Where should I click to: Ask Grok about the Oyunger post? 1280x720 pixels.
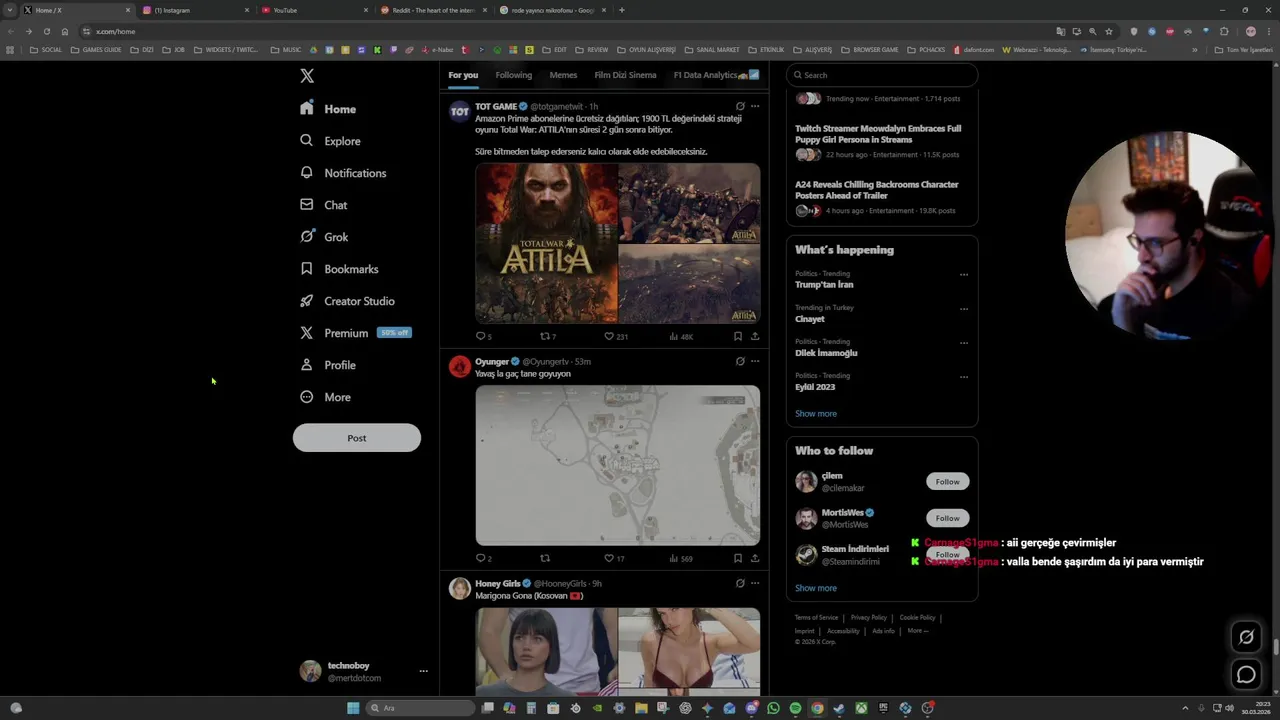[740, 361]
